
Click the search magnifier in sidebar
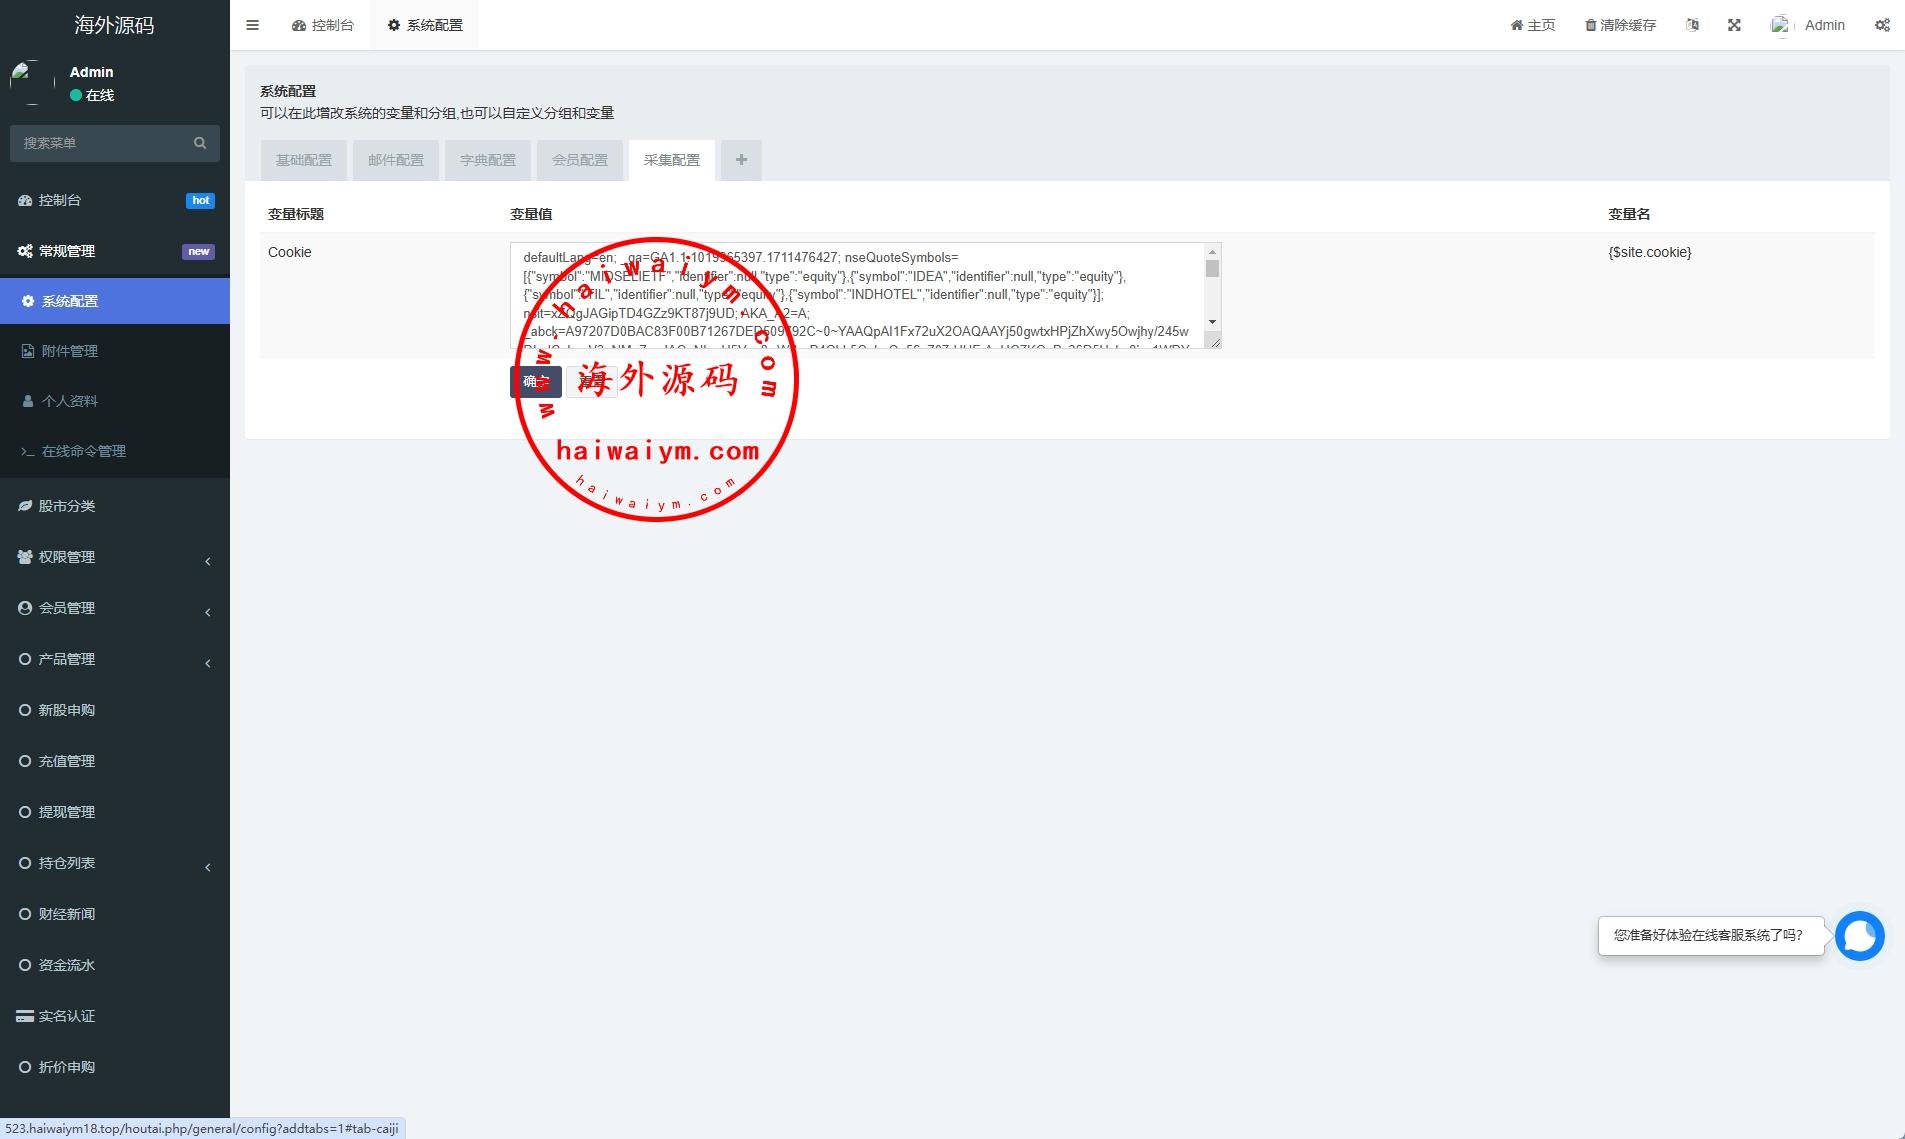click(x=200, y=143)
